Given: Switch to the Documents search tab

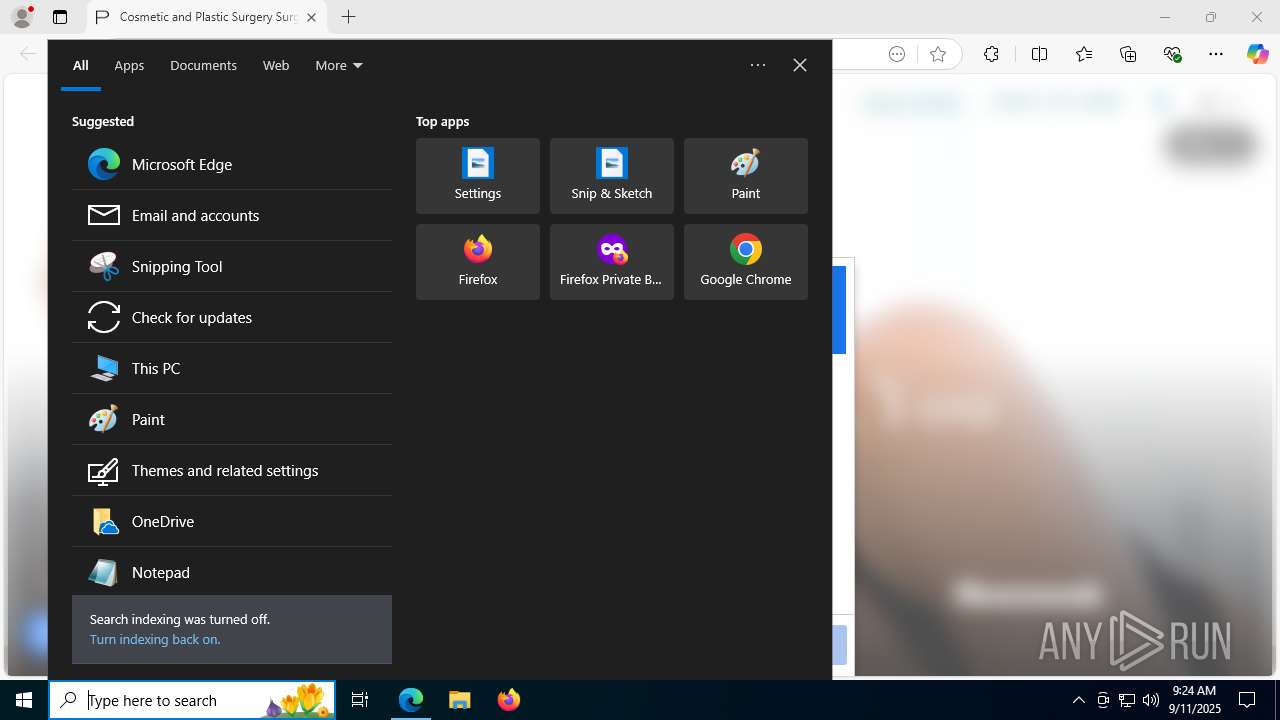Looking at the screenshot, I should [203, 65].
